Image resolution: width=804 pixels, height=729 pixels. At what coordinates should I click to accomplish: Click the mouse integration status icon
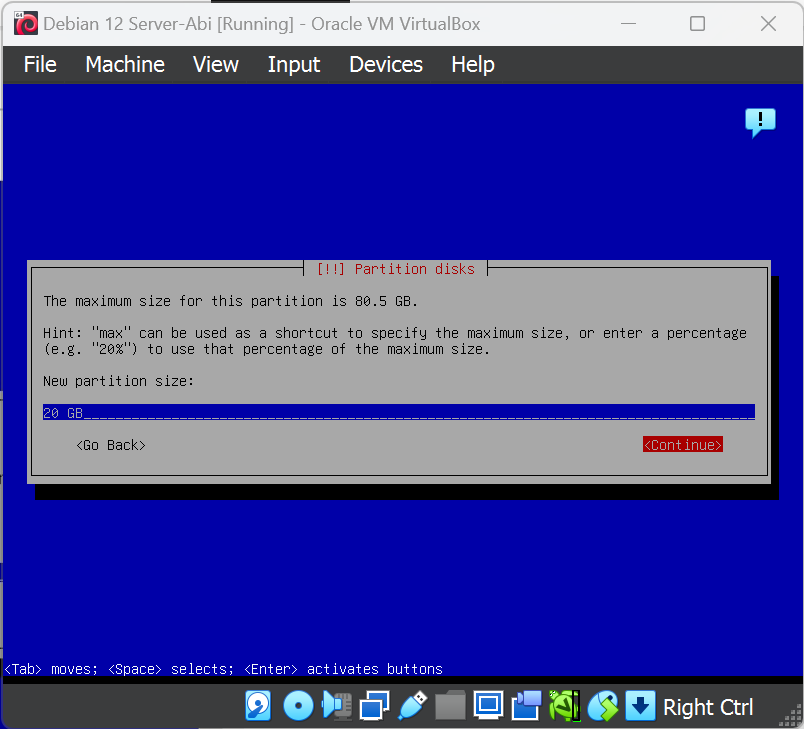pyautogui.click(x=602, y=706)
